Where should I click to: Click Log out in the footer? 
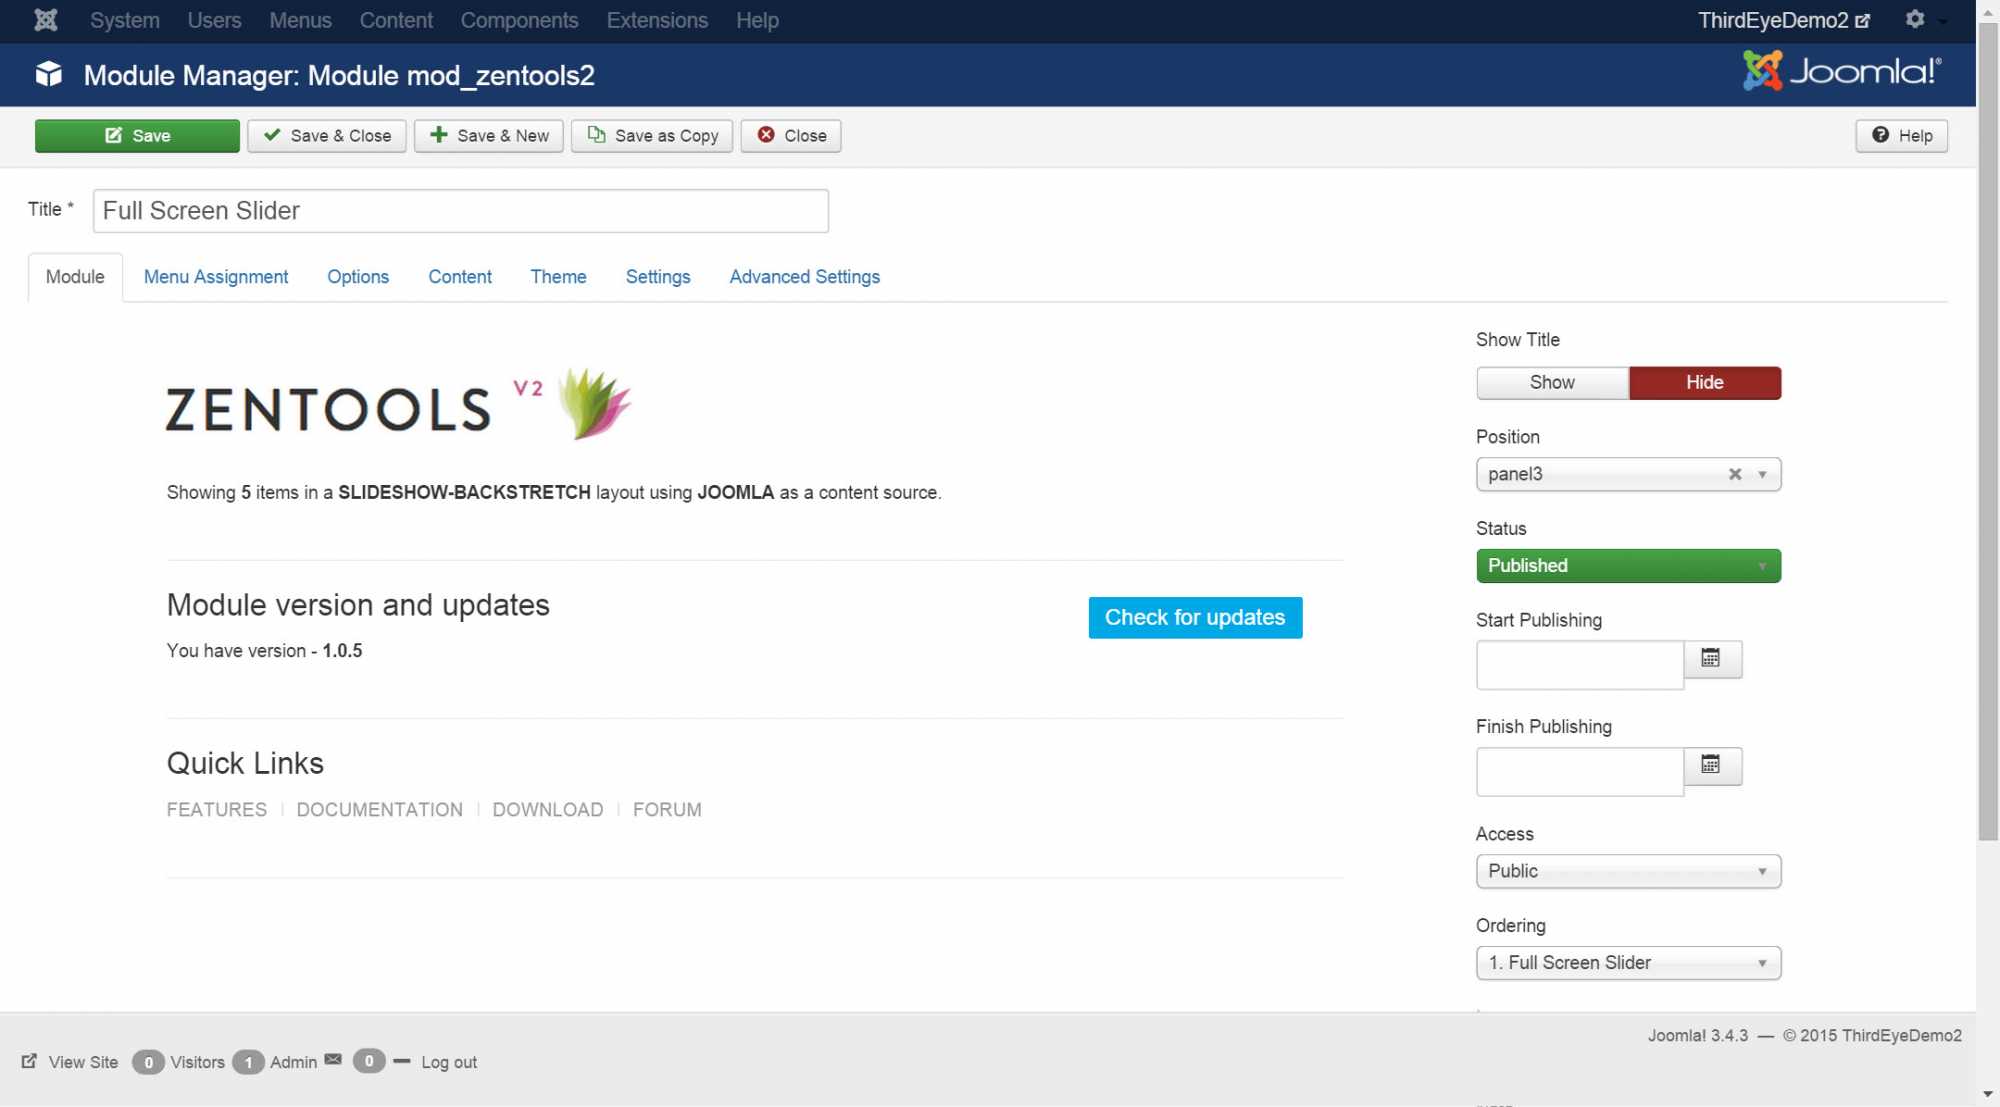449,1062
